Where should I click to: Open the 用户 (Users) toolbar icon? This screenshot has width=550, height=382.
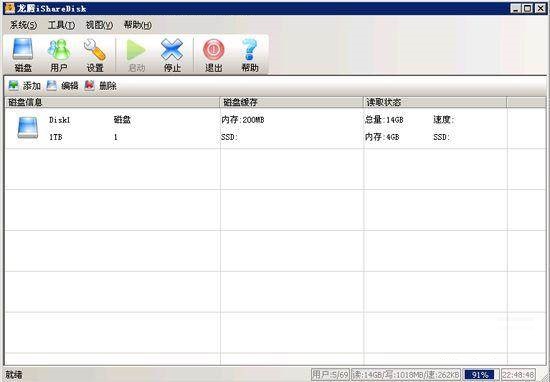pyautogui.click(x=59, y=55)
